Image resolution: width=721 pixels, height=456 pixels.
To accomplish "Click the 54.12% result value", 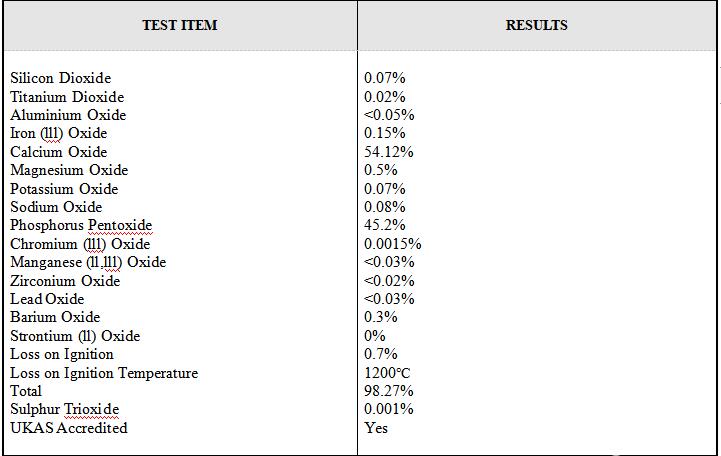I will 388,152.
